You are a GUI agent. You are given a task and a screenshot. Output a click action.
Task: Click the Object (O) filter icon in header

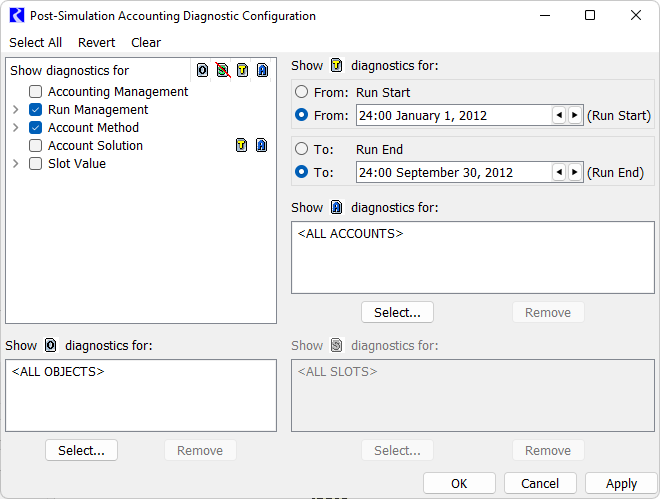coord(202,70)
